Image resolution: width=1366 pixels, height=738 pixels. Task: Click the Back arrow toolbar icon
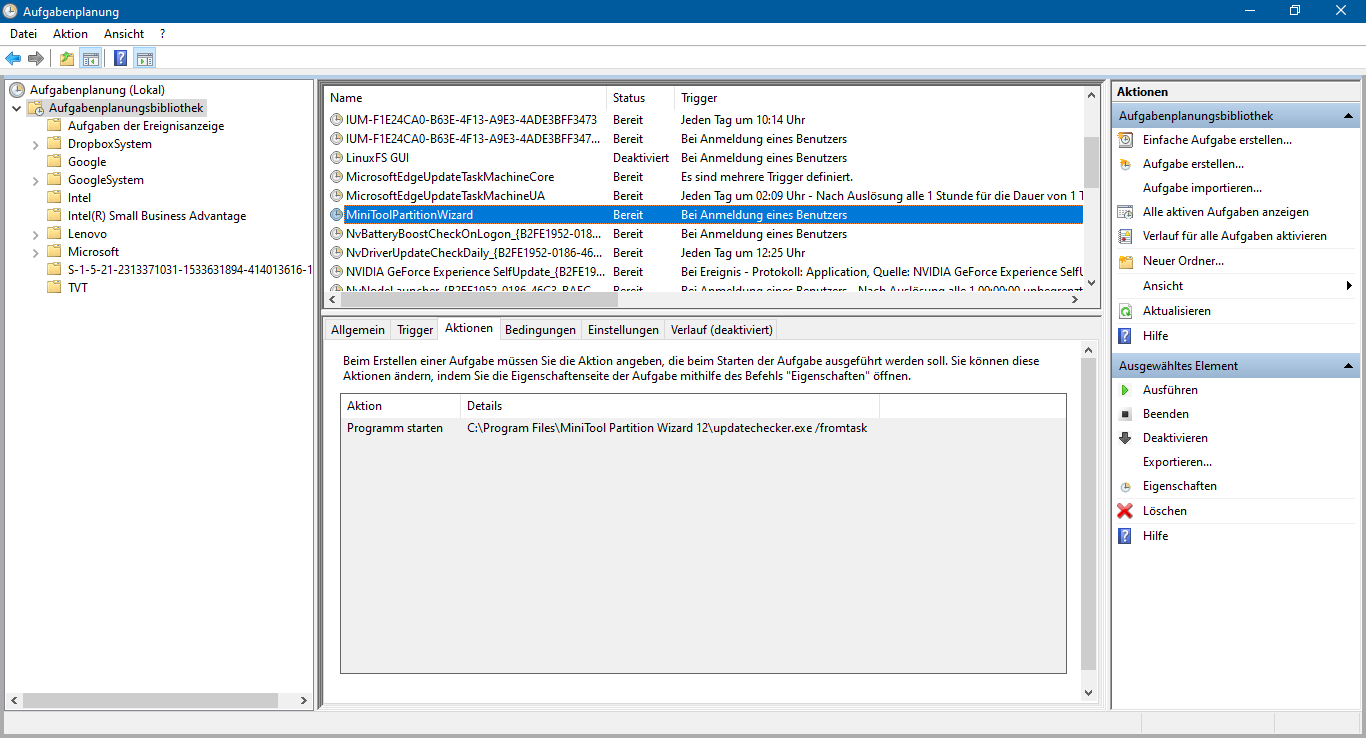(x=13, y=58)
